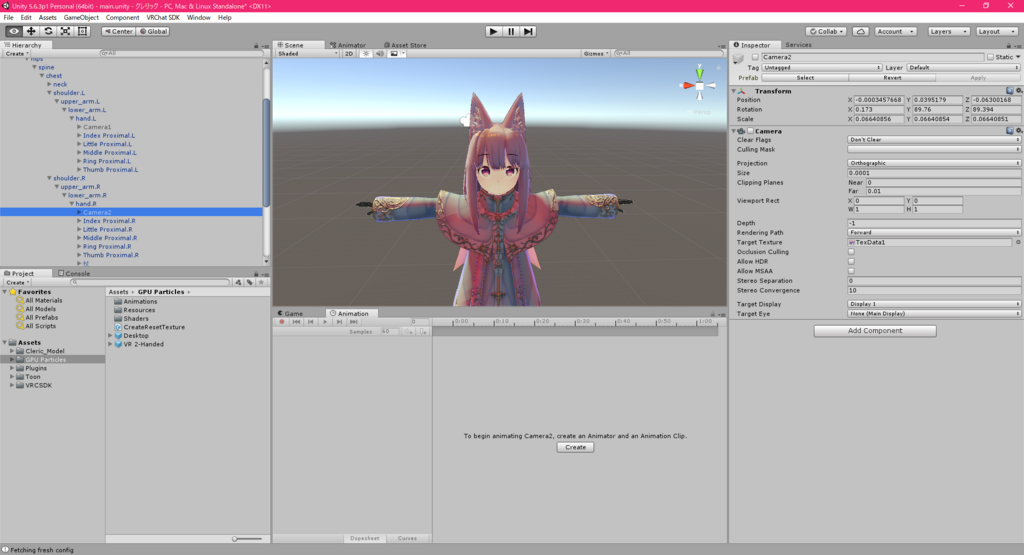
Task: Switch to the Game tab
Action: (x=290, y=313)
